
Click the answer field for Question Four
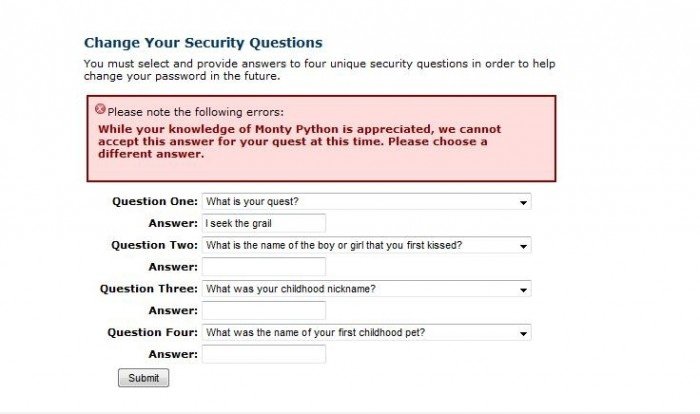(264, 355)
